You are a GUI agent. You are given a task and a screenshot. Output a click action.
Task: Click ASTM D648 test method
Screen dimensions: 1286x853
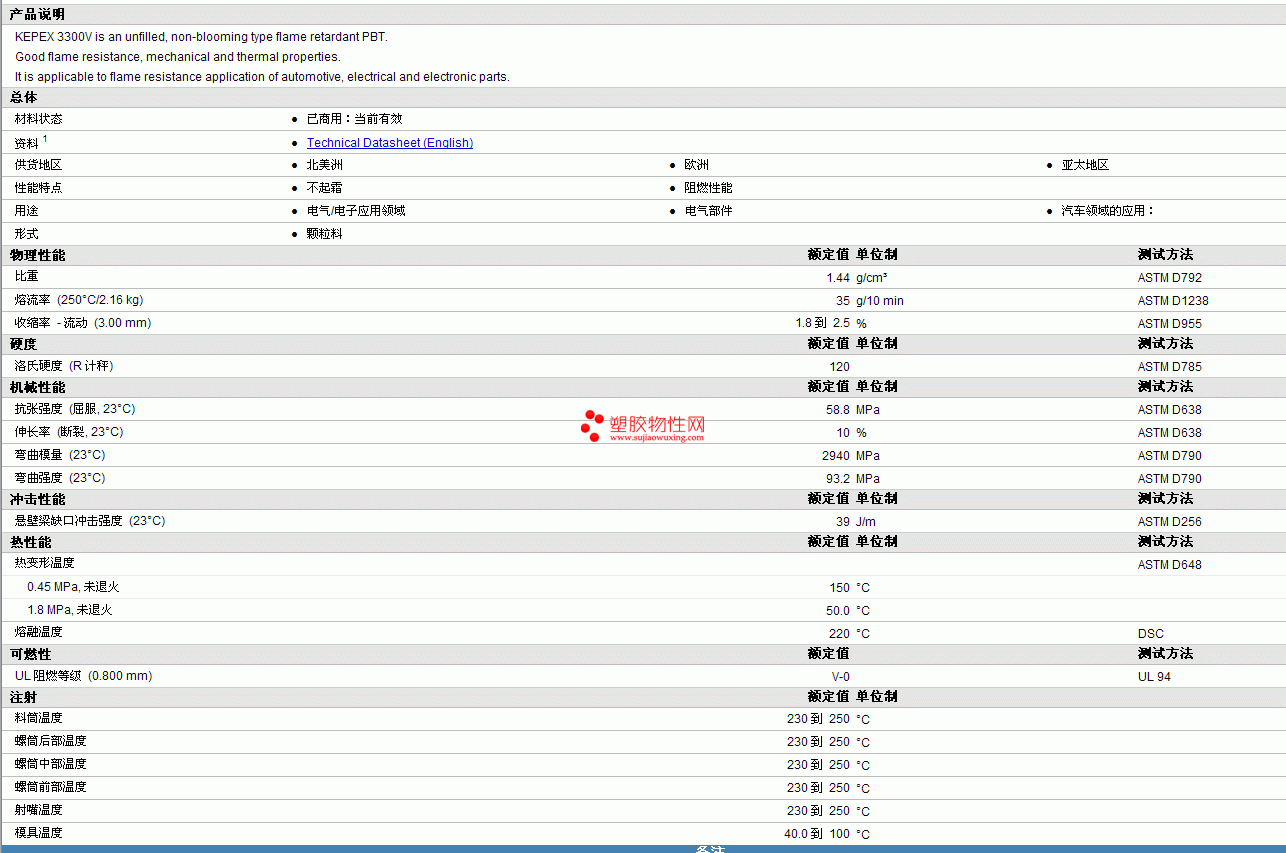coord(1170,565)
